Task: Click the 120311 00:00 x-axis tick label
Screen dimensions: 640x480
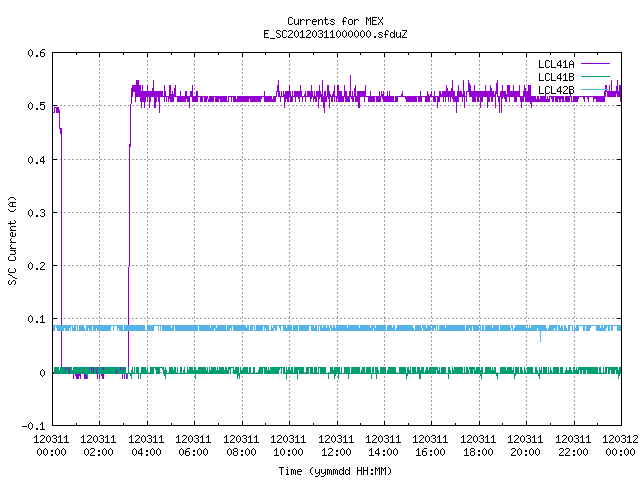Action: pos(51,446)
